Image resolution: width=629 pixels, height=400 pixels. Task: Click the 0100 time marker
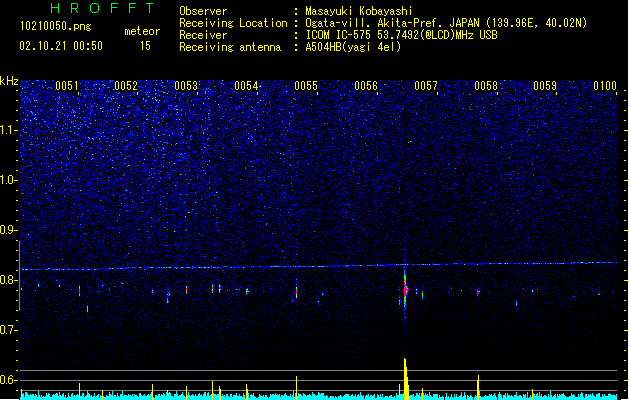click(x=605, y=86)
